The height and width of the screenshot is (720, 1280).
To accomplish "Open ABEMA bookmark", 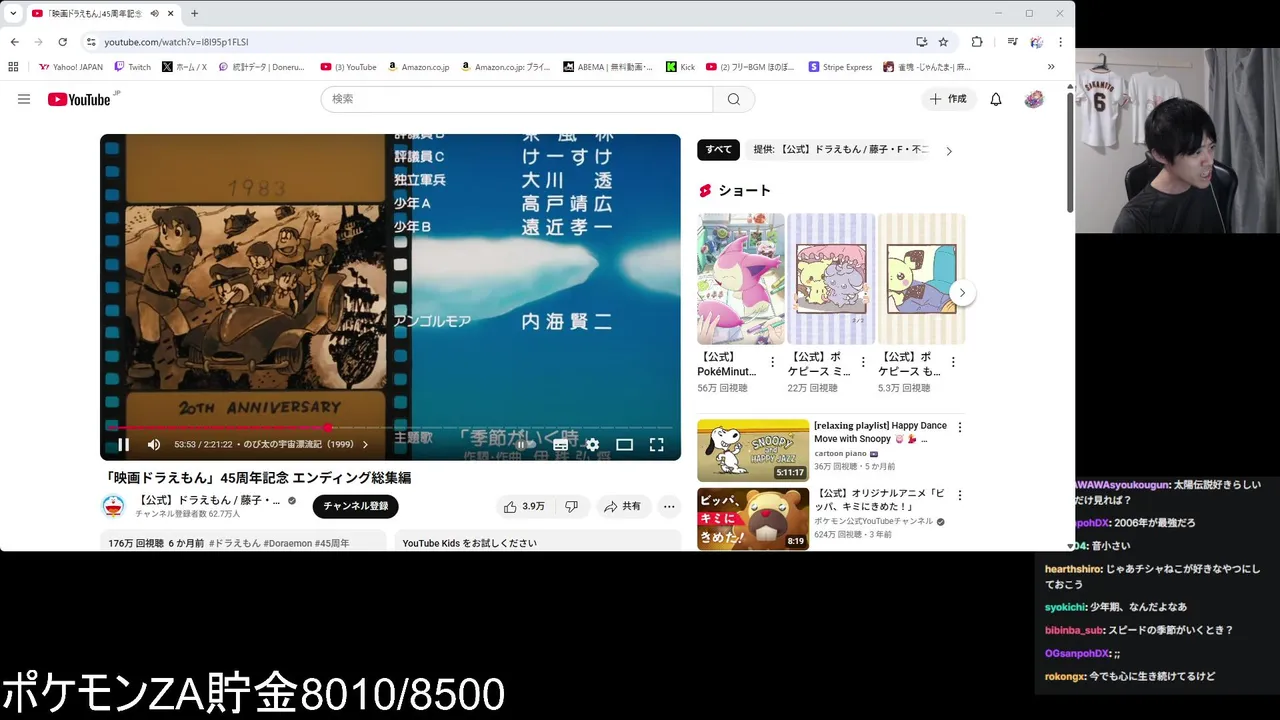I will [607, 67].
